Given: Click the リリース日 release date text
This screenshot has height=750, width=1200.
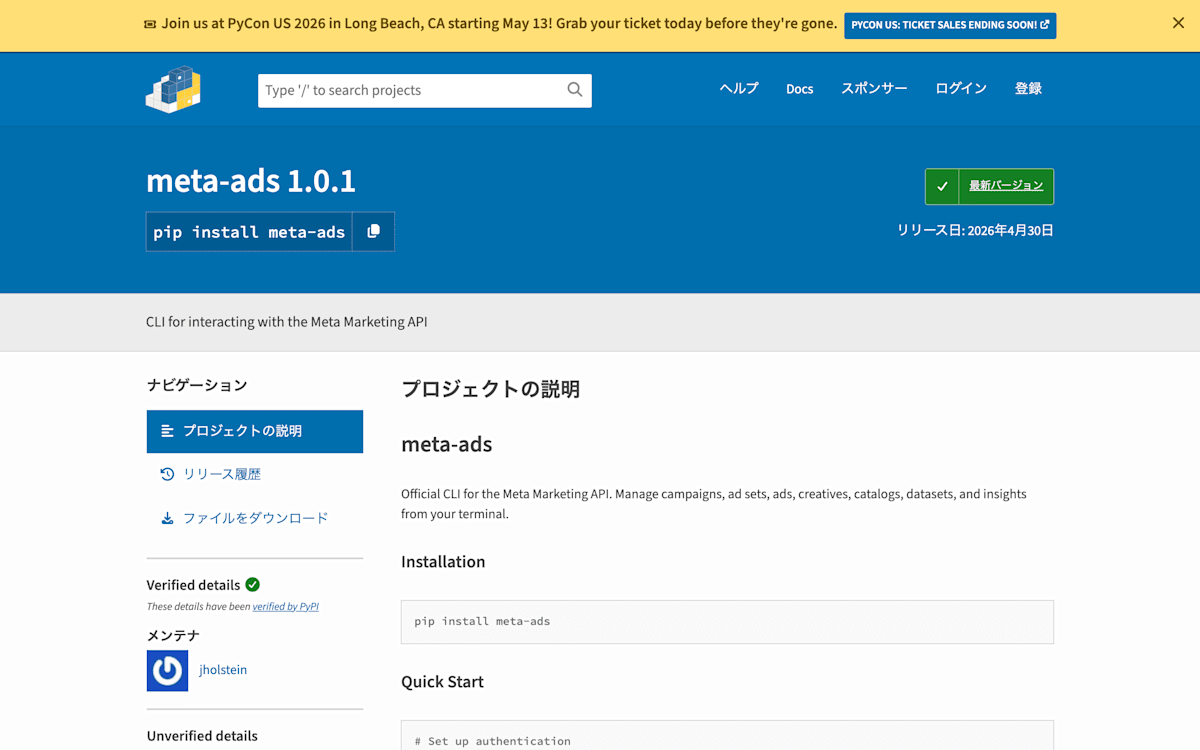Looking at the screenshot, I should click(975, 230).
